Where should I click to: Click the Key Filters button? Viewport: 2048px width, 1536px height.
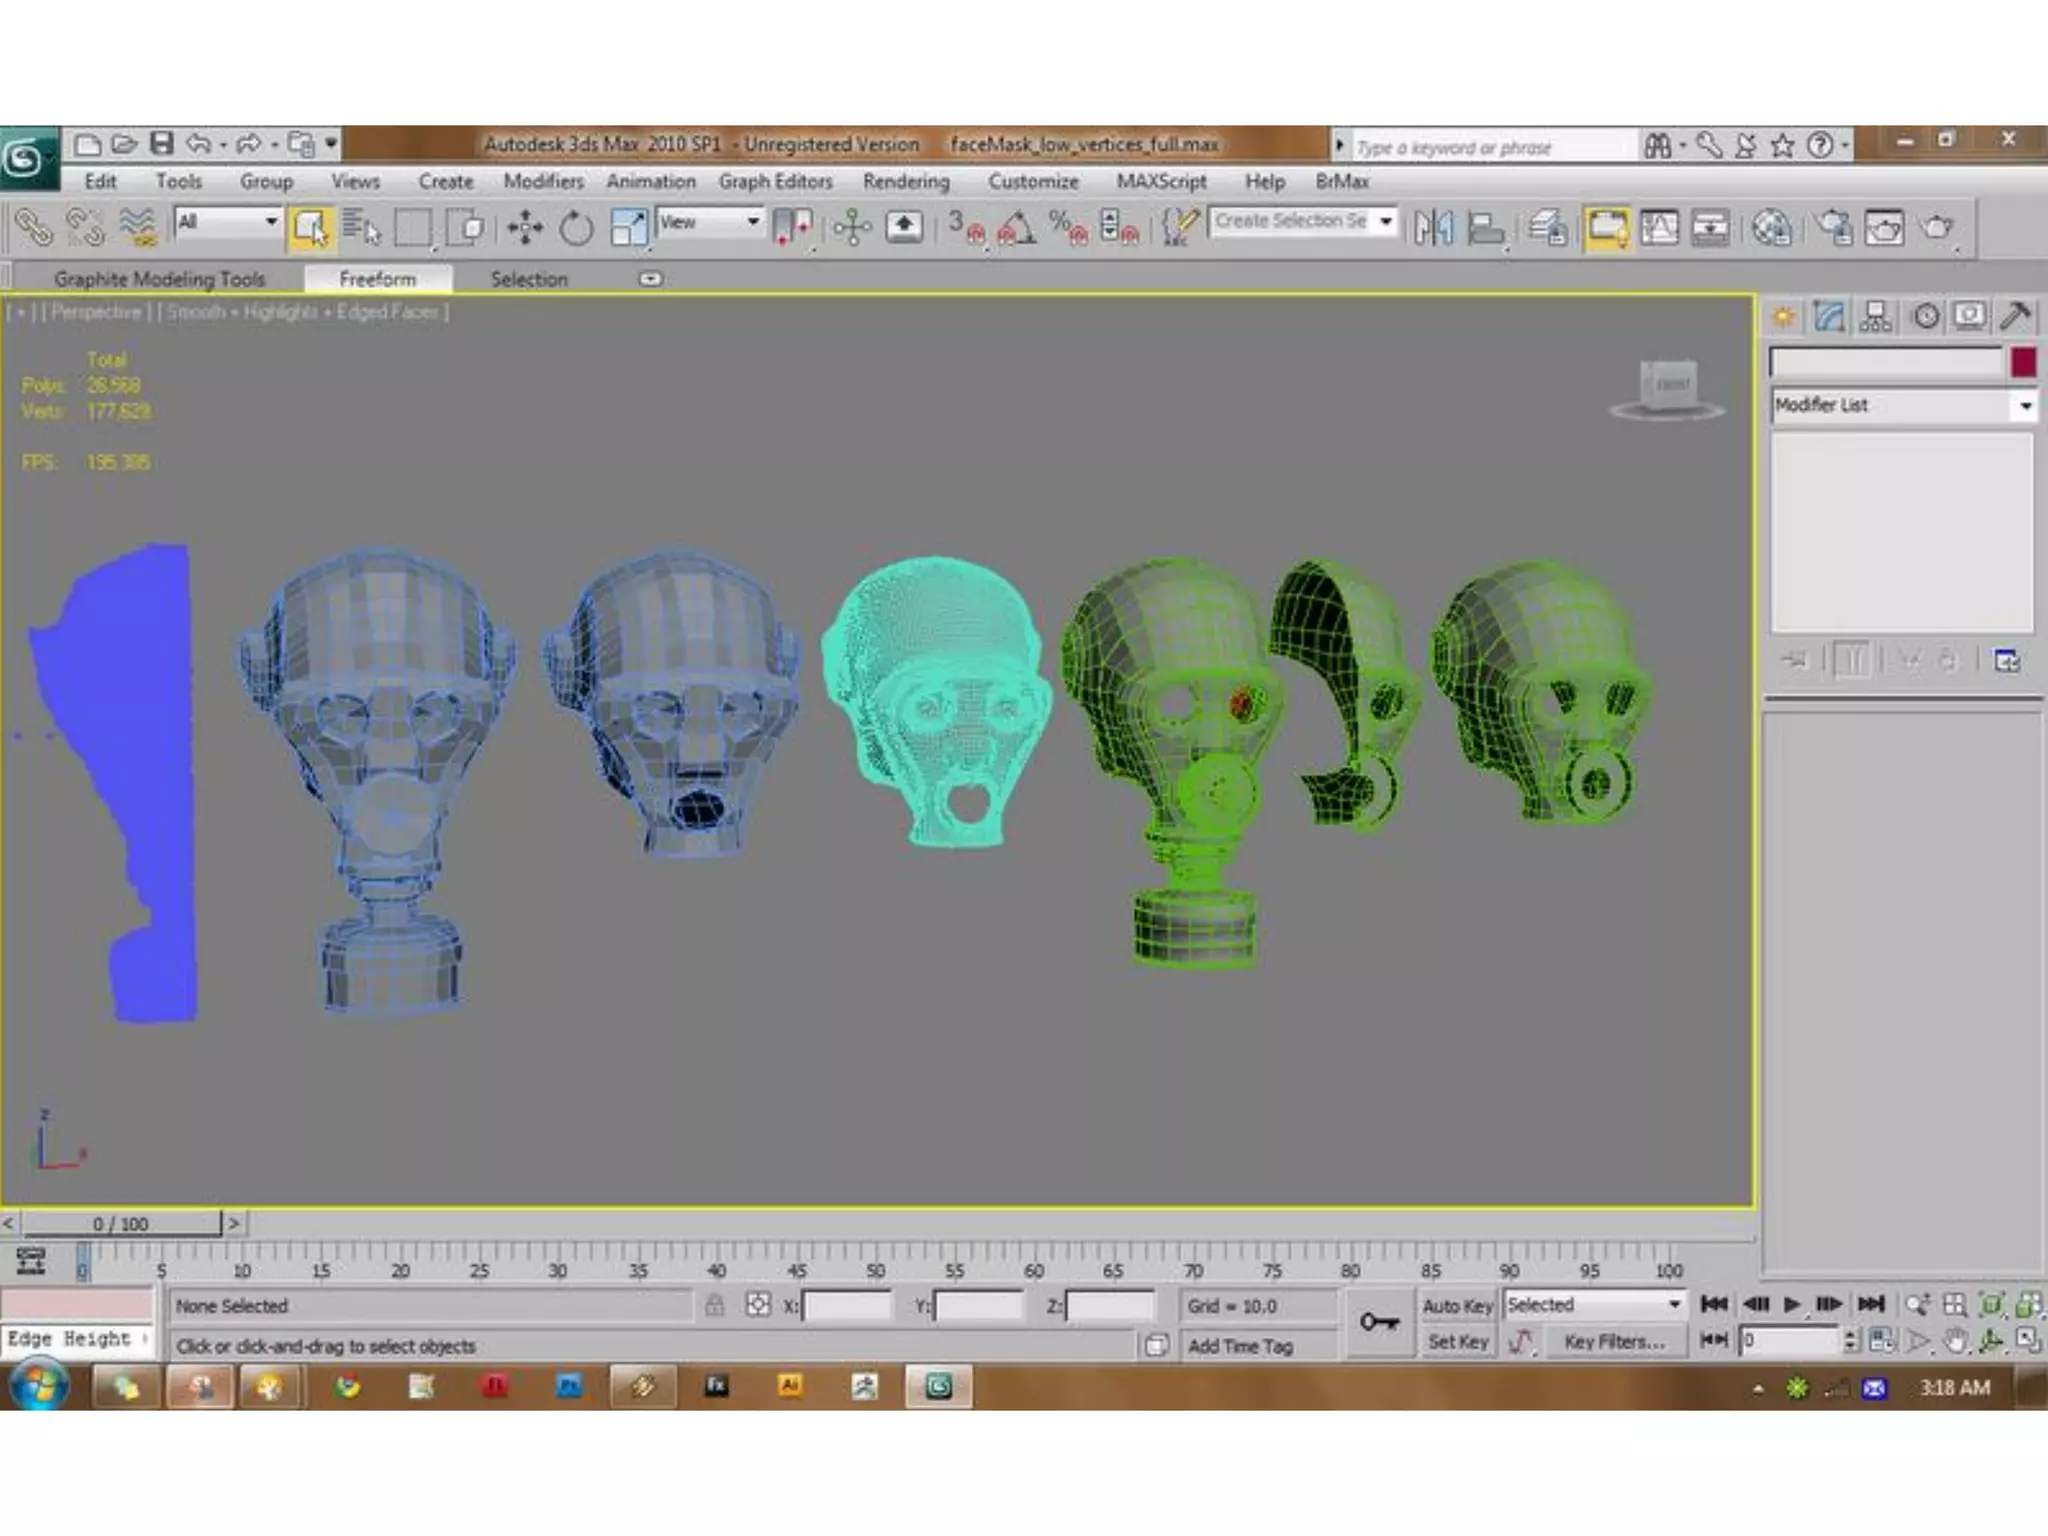point(1614,1342)
